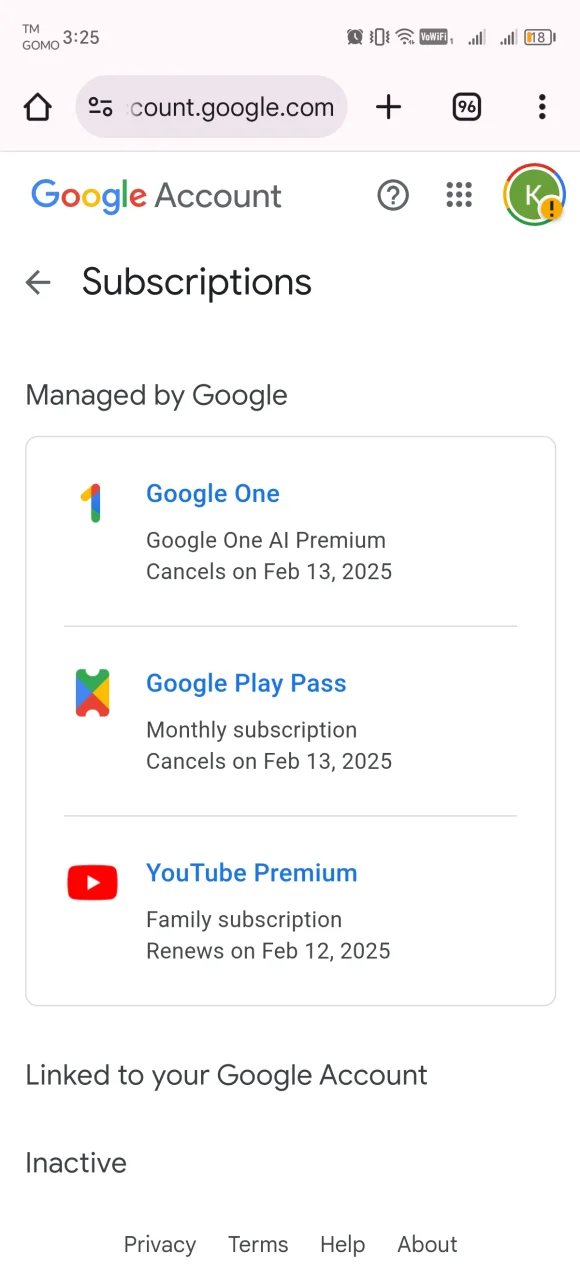Click the YouTube Premium play icon
Viewport: 580px width, 1280px height.
[92, 882]
